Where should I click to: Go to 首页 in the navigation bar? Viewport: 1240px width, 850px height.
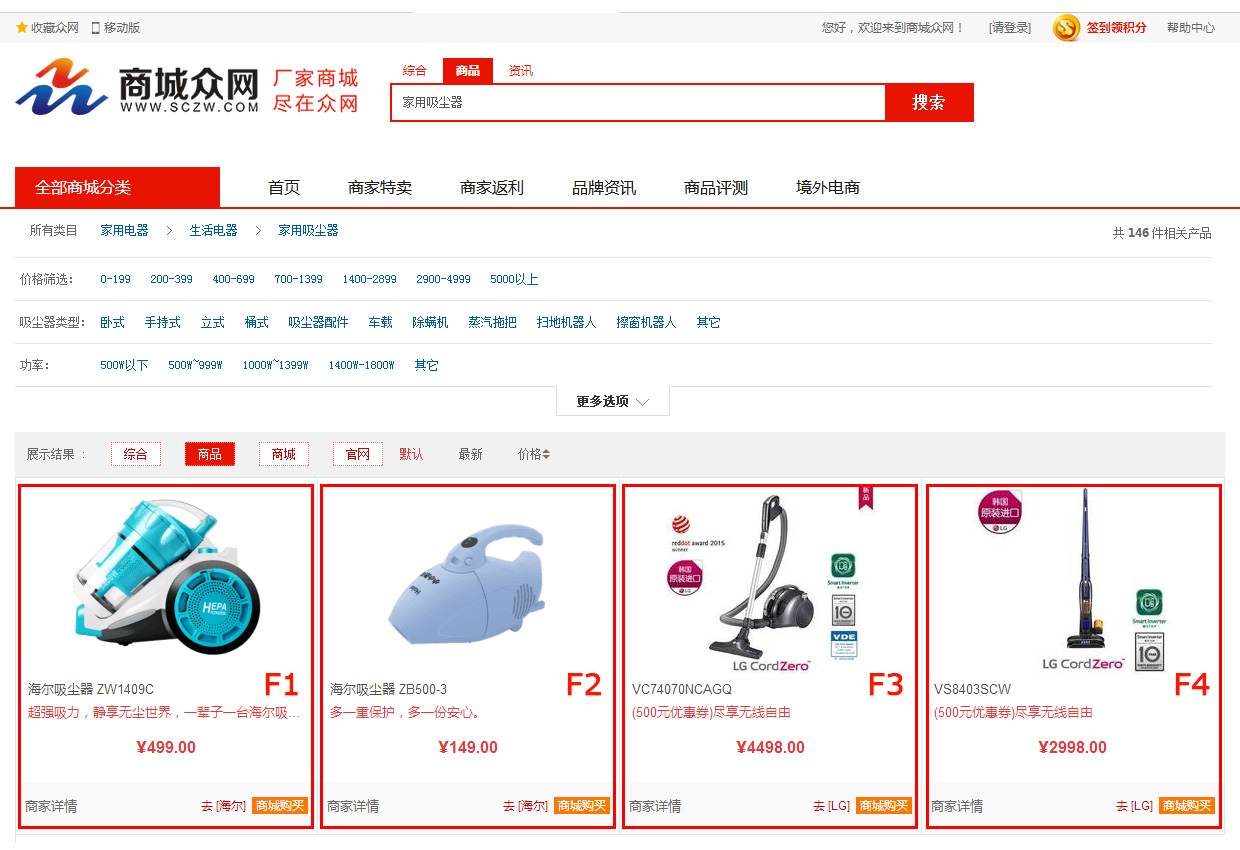[x=284, y=187]
